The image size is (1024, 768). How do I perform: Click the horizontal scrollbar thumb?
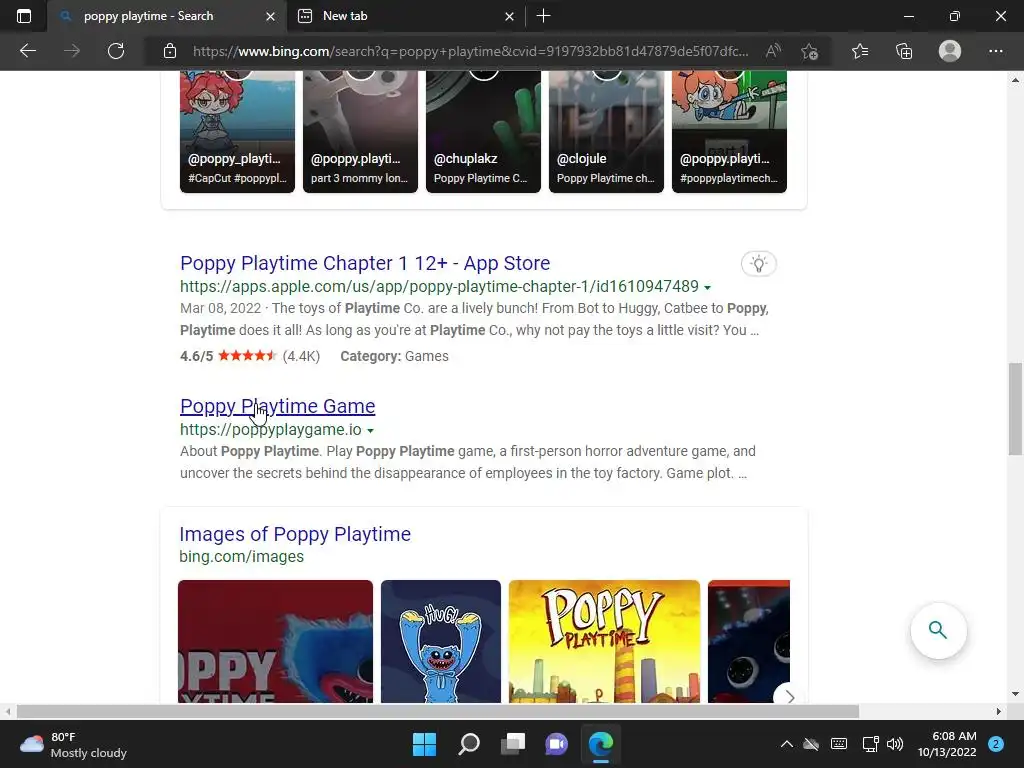coord(438,711)
